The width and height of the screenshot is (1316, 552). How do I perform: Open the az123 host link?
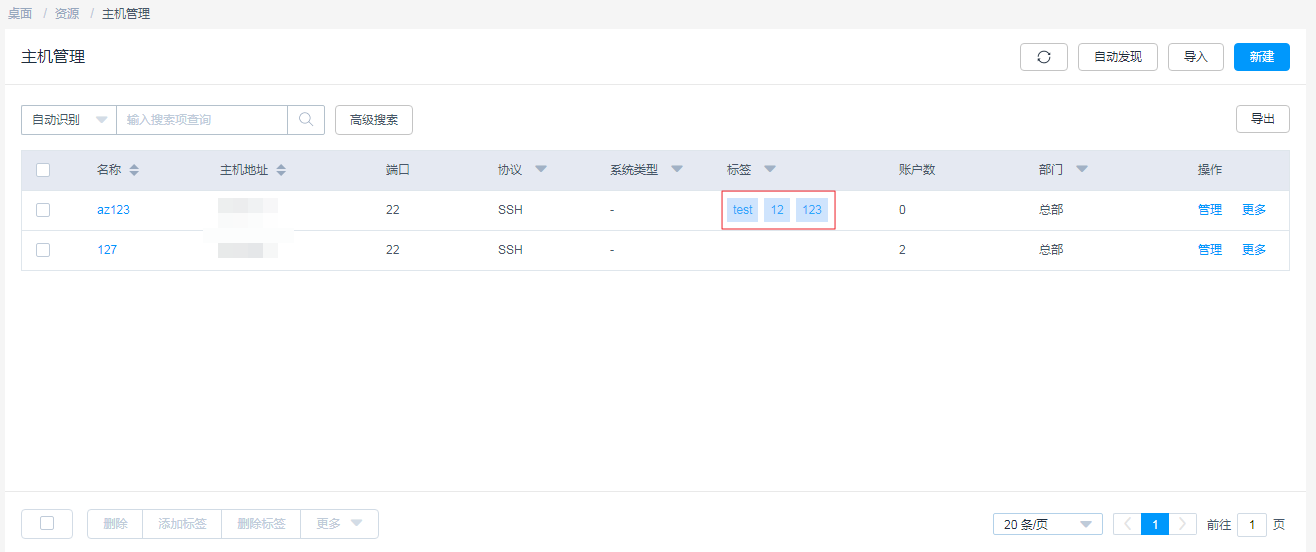(x=113, y=210)
